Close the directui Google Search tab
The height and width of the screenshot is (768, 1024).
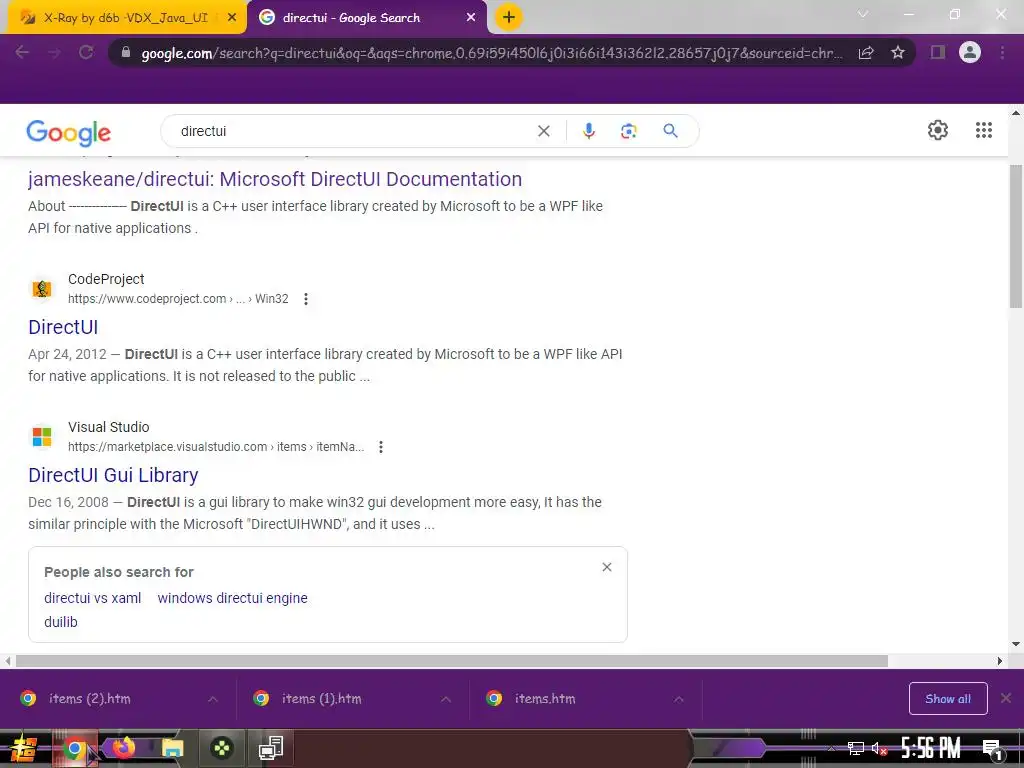(x=471, y=18)
